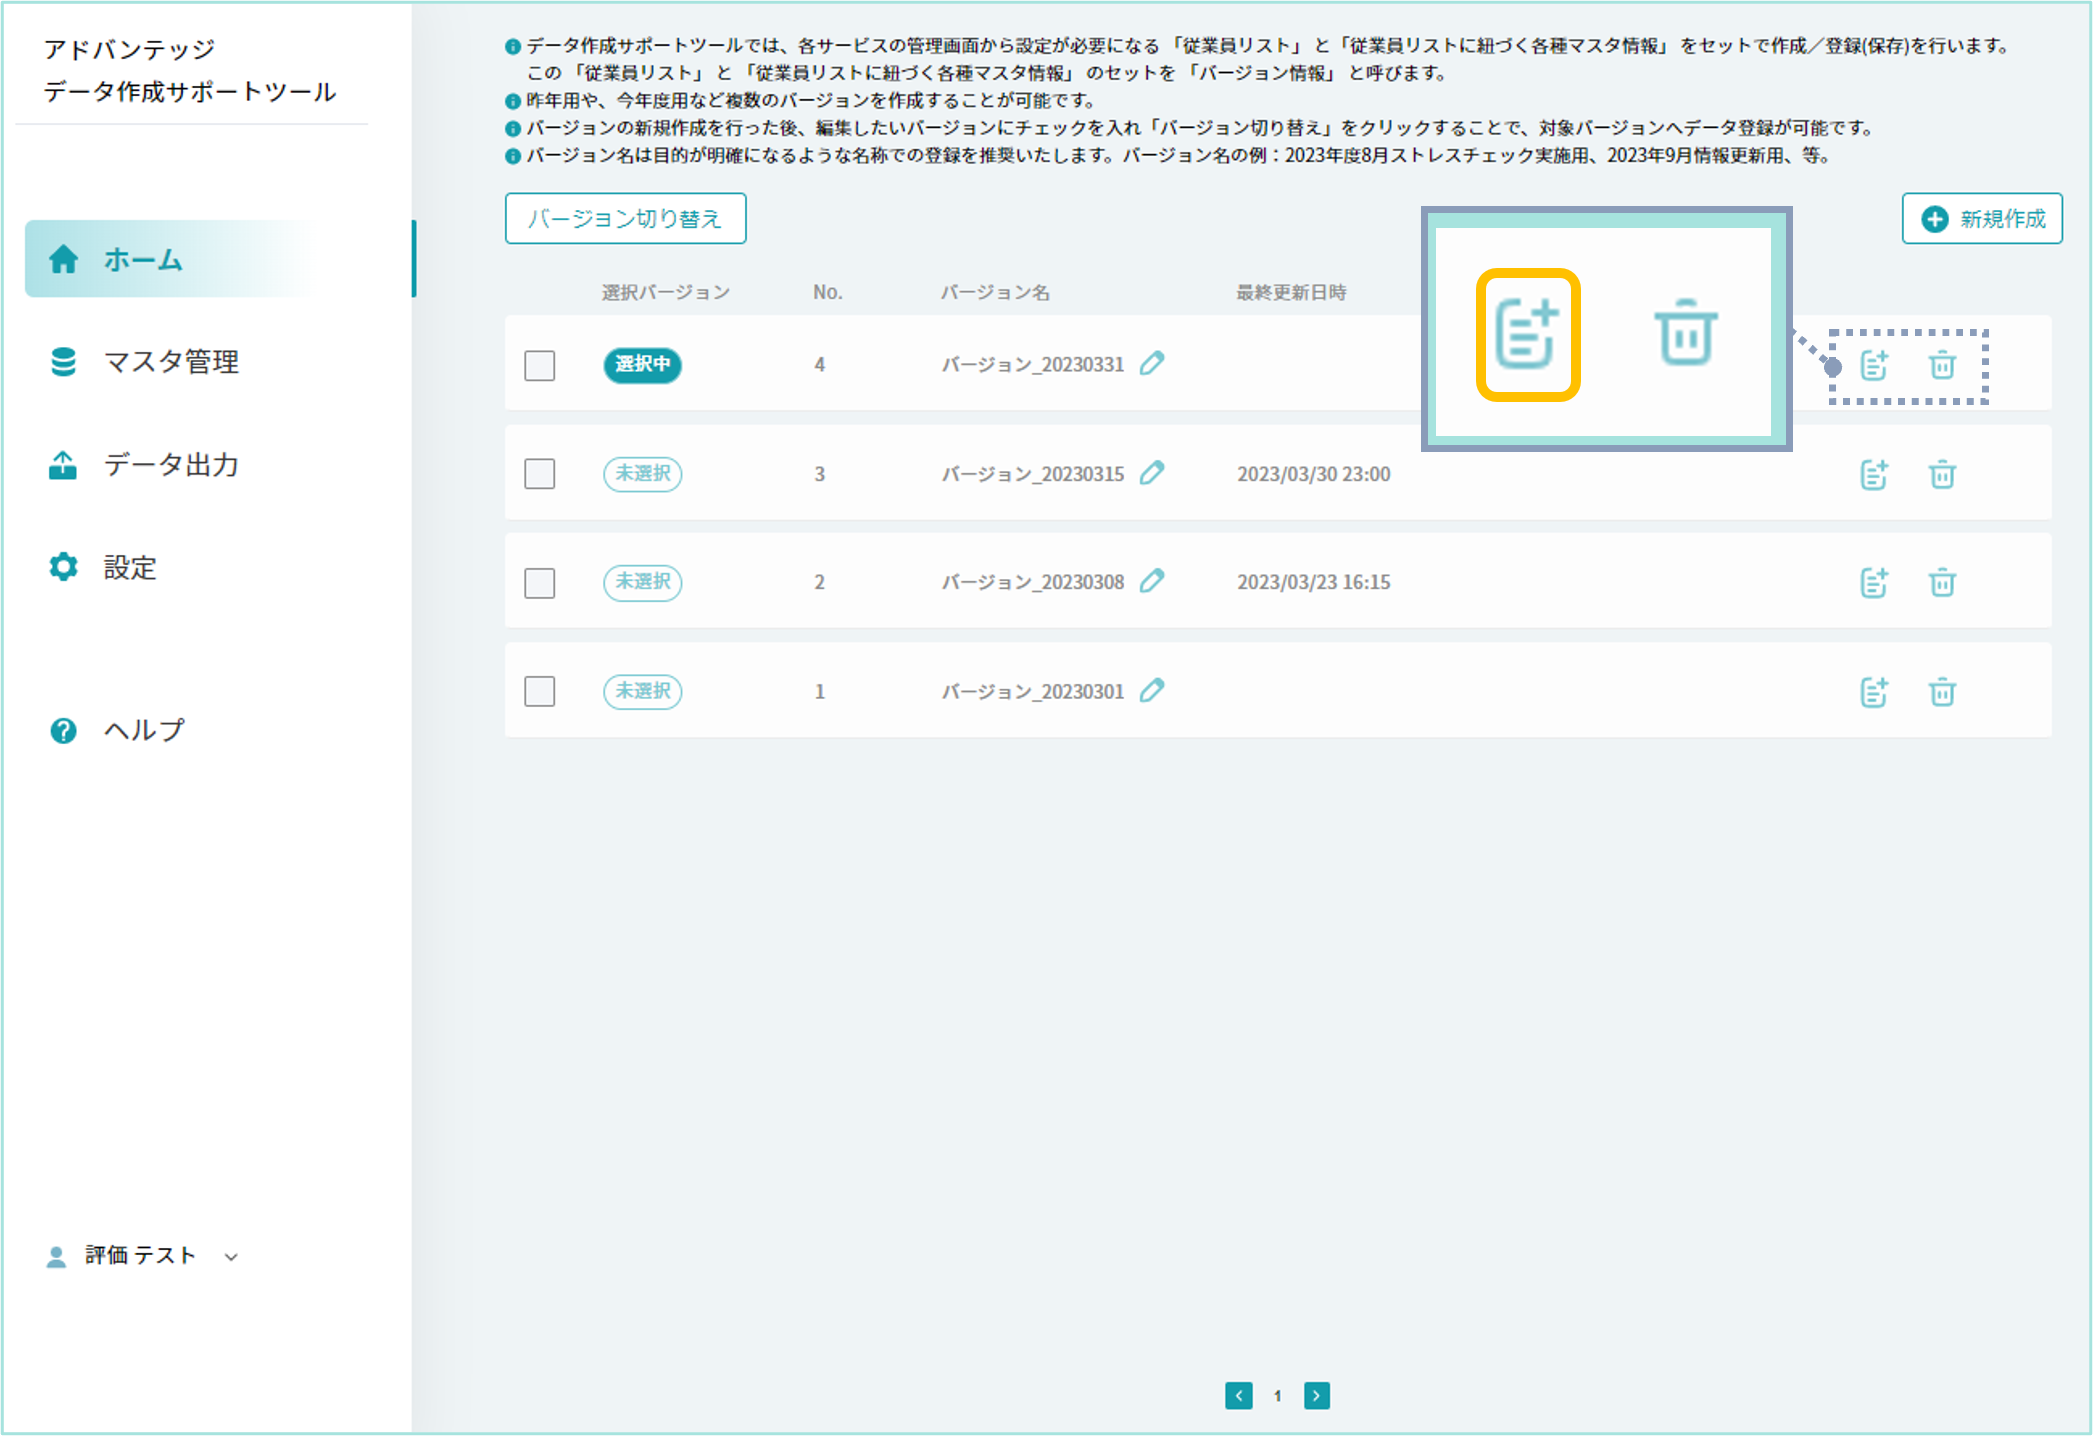
Task: Click the 選択中 badge on row 4
Action: pyautogui.click(x=642, y=365)
